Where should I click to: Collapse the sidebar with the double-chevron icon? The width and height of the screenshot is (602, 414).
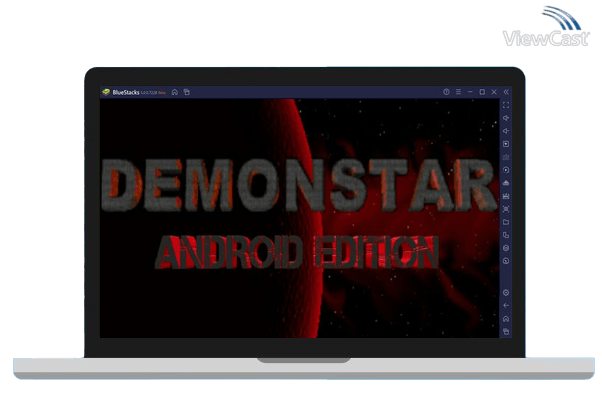pyautogui.click(x=506, y=92)
